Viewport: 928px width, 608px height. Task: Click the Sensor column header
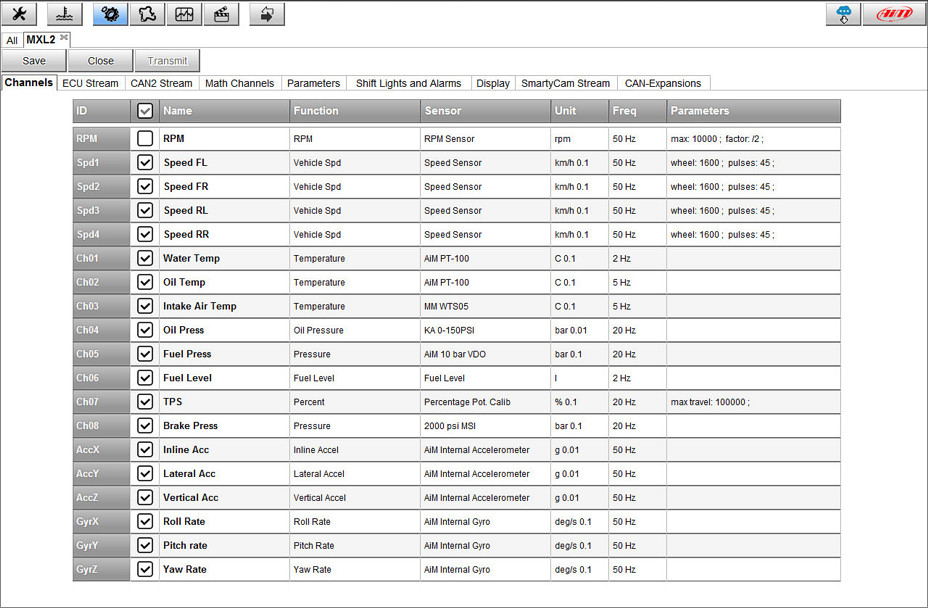pyautogui.click(x=485, y=111)
